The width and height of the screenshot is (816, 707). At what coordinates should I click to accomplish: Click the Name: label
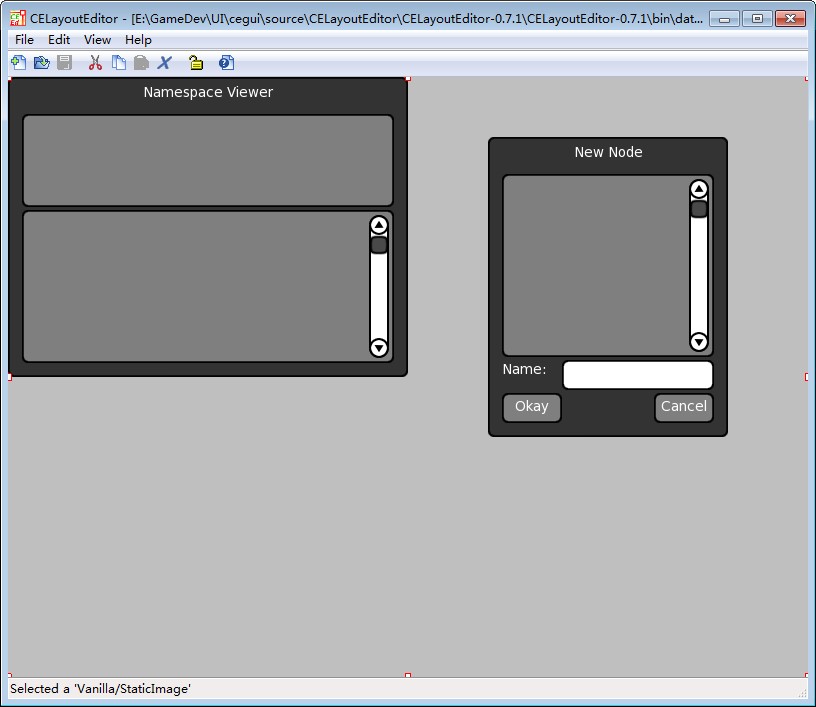[524, 369]
